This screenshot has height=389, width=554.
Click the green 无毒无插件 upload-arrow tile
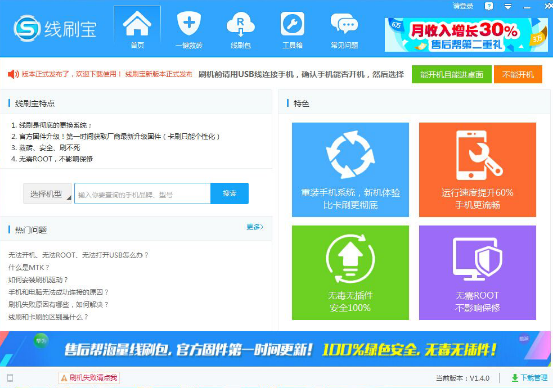(x=350, y=273)
